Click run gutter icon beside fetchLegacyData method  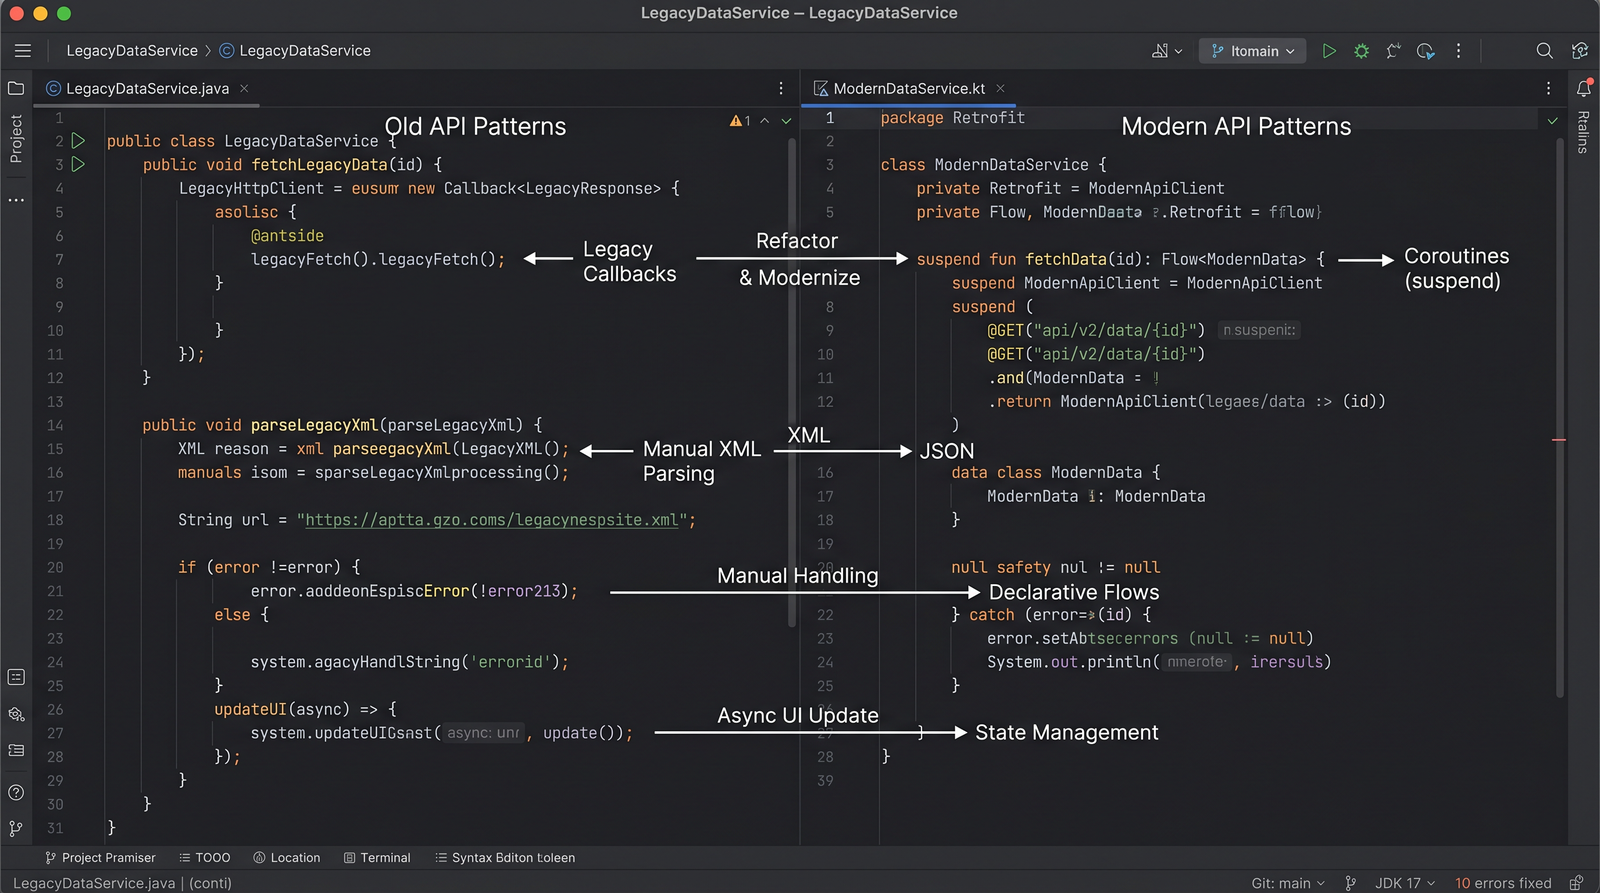coord(78,164)
